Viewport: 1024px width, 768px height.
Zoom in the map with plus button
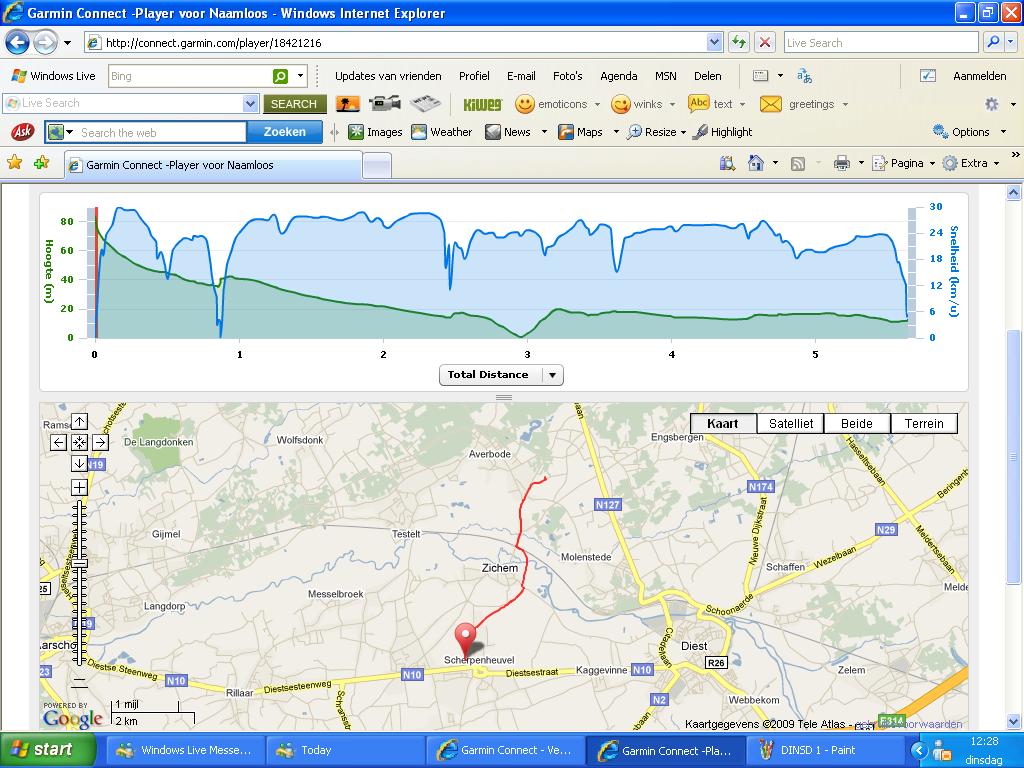pyautogui.click(x=79, y=487)
